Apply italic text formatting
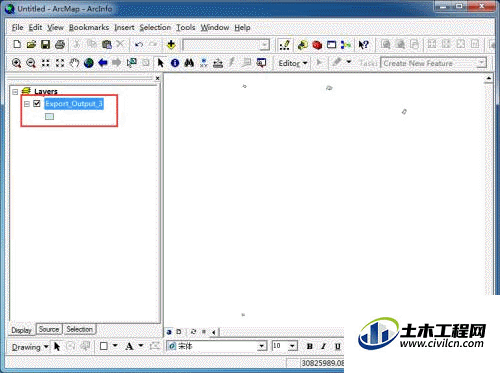The width and height of the screenshot is (500, 373). (x=323, y=346)
